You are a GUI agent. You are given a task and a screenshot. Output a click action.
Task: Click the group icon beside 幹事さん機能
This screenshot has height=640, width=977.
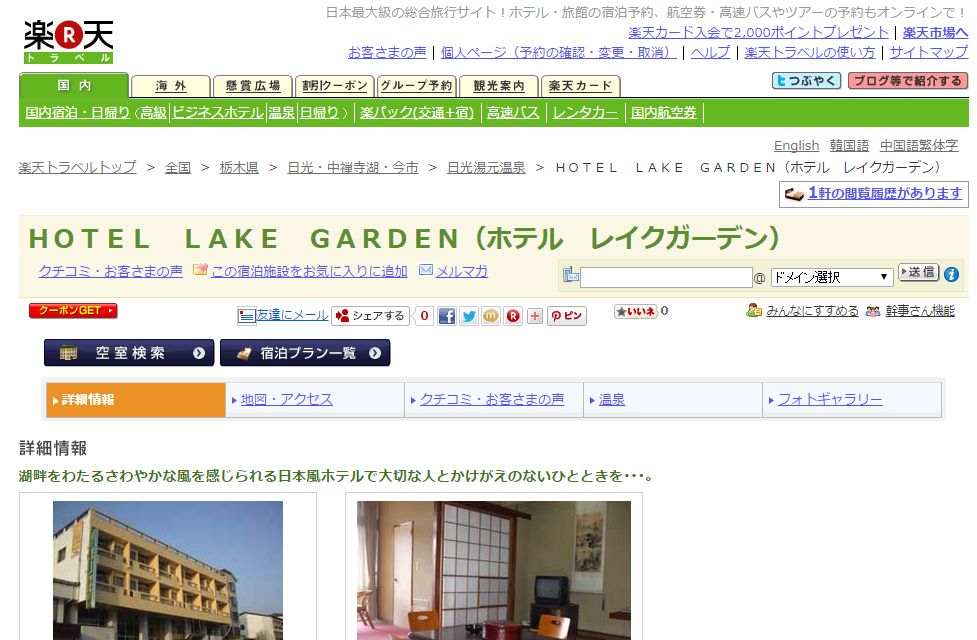[873, 311]
